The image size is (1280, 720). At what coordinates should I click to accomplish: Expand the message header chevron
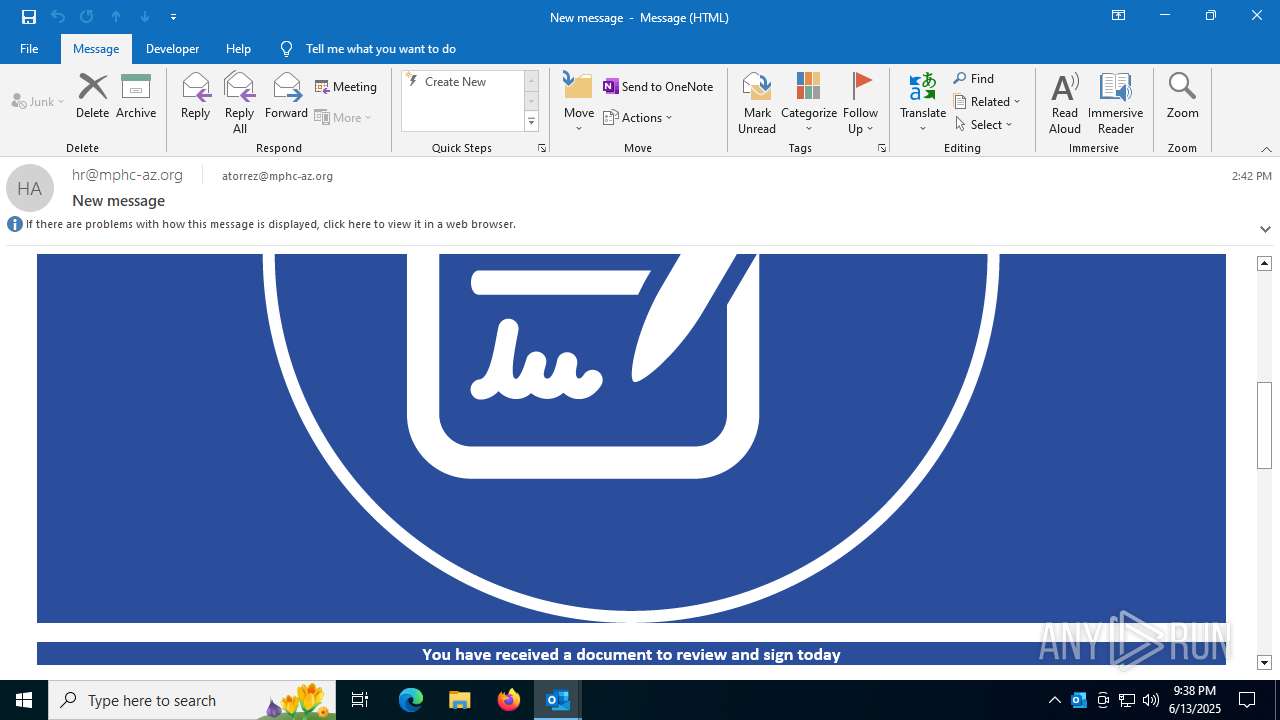click(x=1265, y=229)
